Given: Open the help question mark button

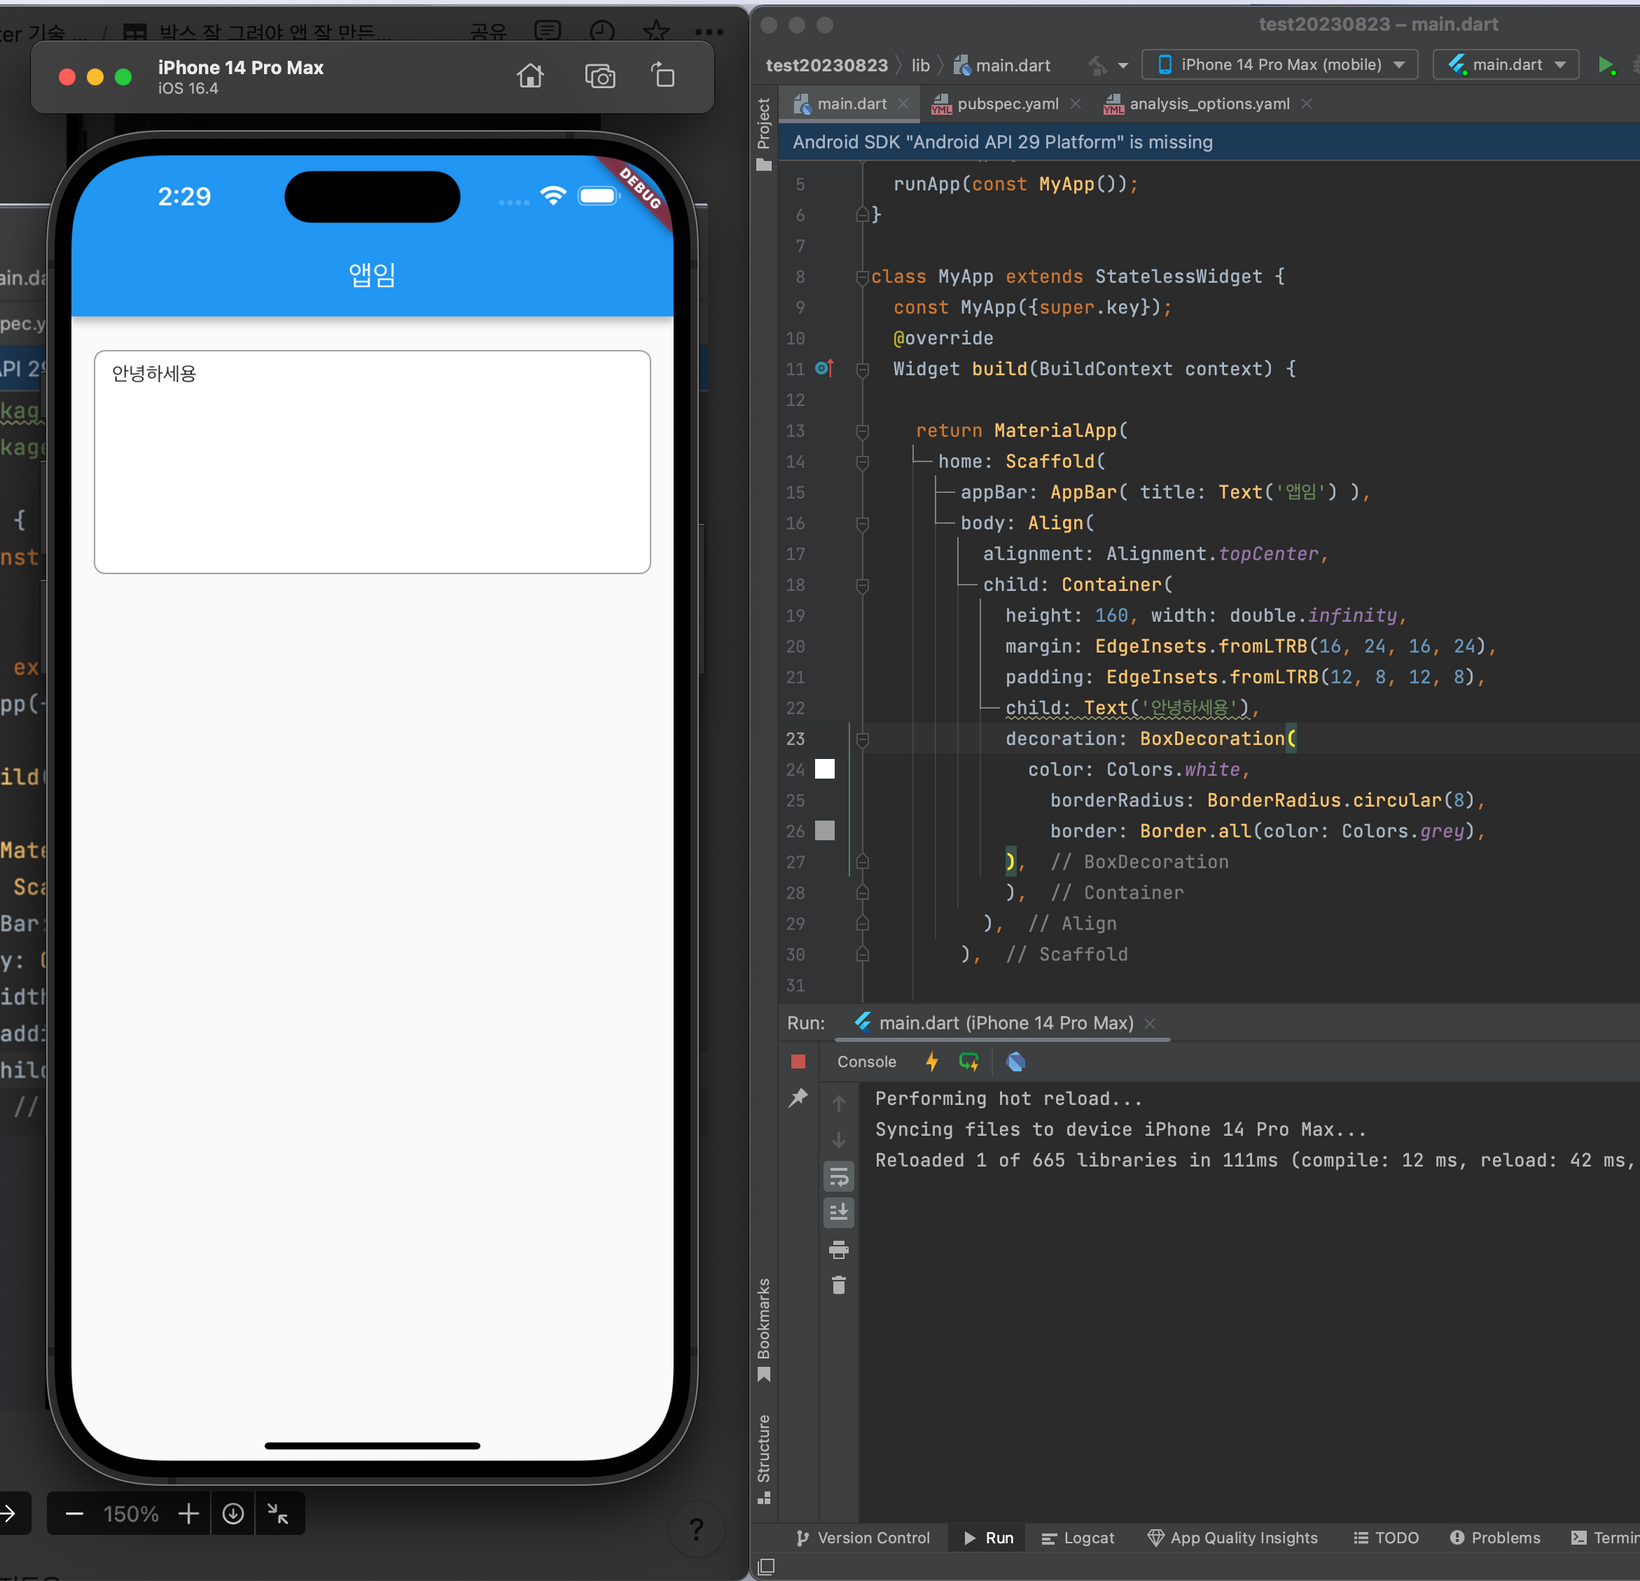Looking at the screenshot, I should point(697,1529).
